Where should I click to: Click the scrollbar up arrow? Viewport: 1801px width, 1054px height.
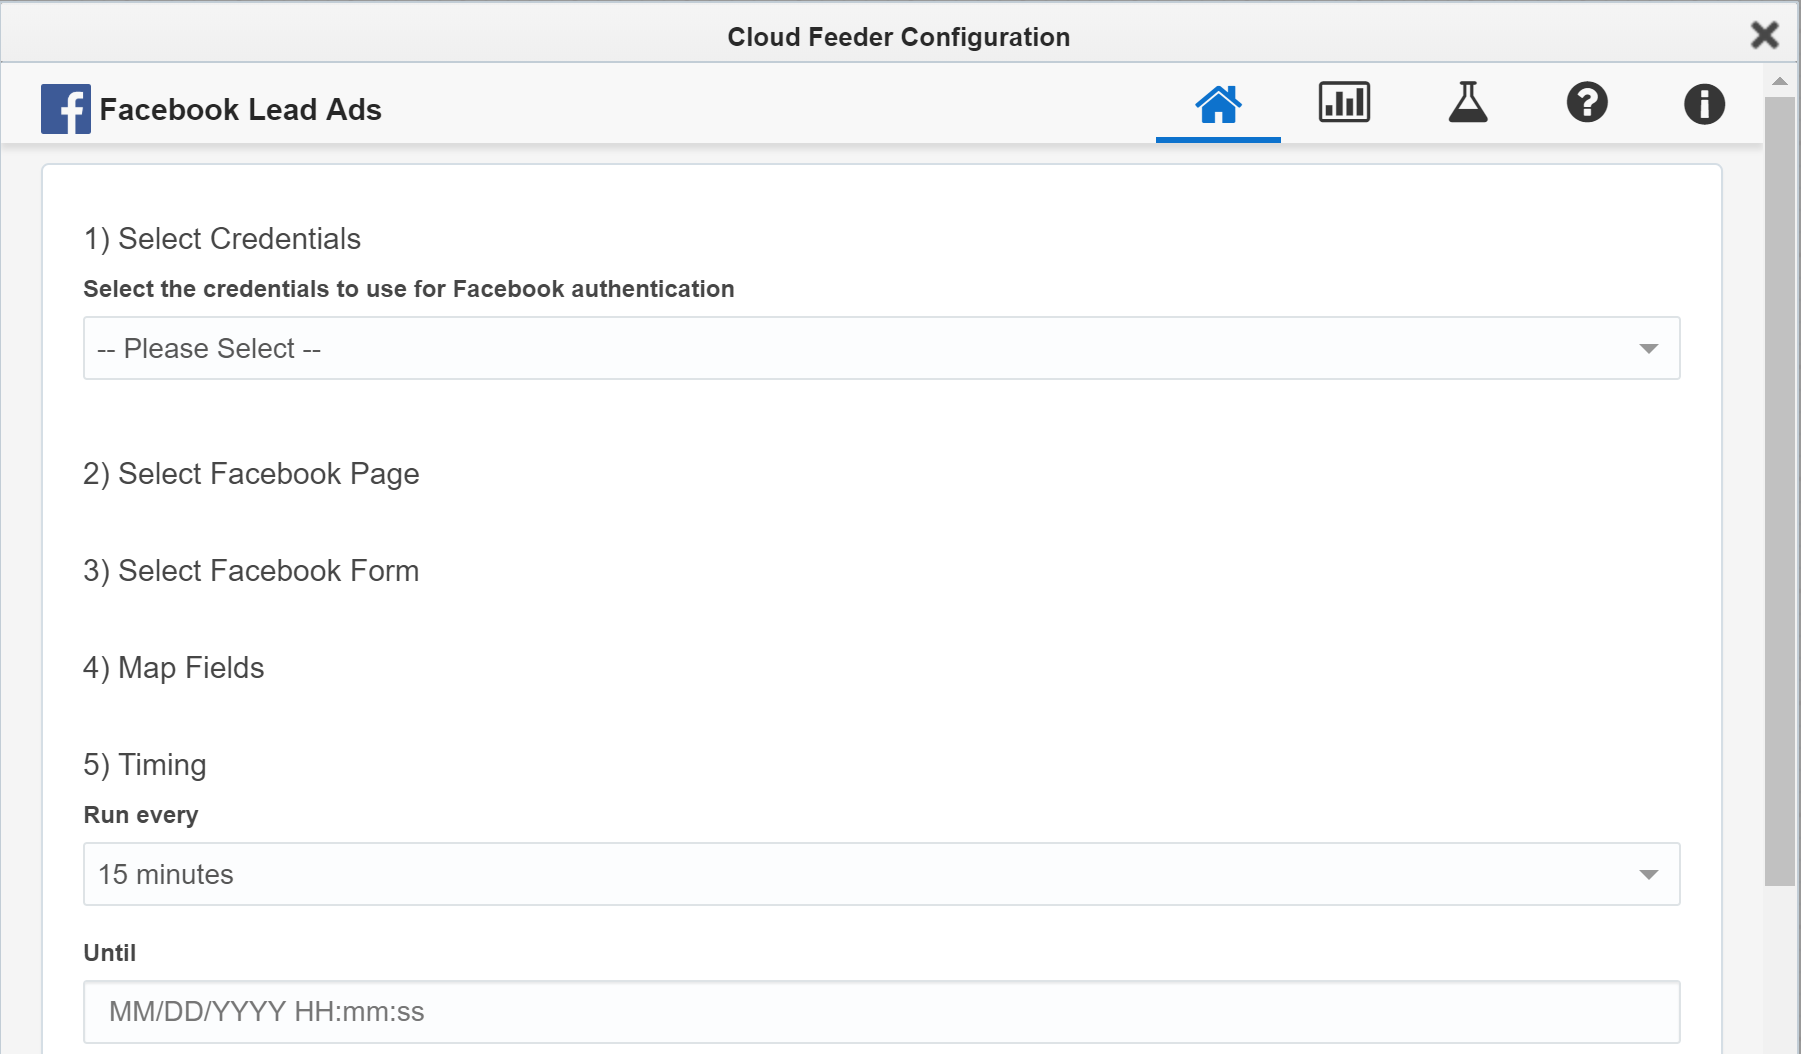1779,81
